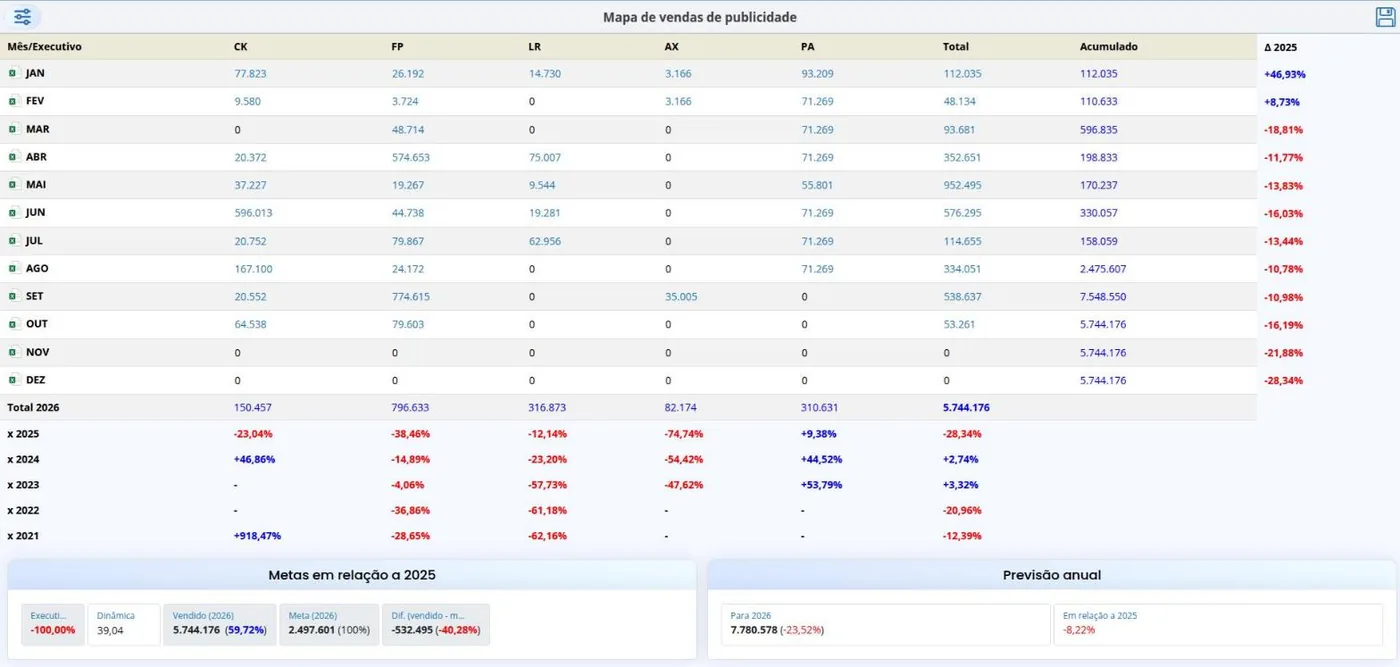Export MAI row to Excel icon
The height and width of the screenshot is (667, 1400).
(x=13, y=185)
